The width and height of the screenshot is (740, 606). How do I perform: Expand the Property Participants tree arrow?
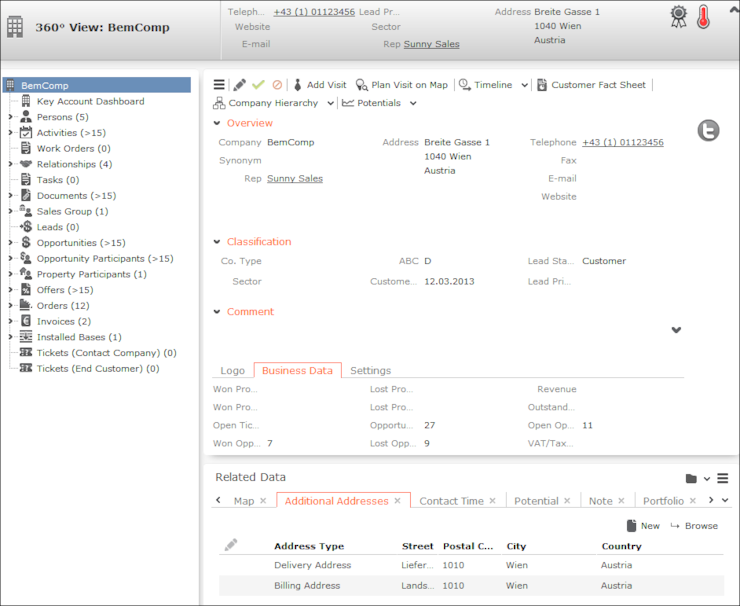[10, 274]
